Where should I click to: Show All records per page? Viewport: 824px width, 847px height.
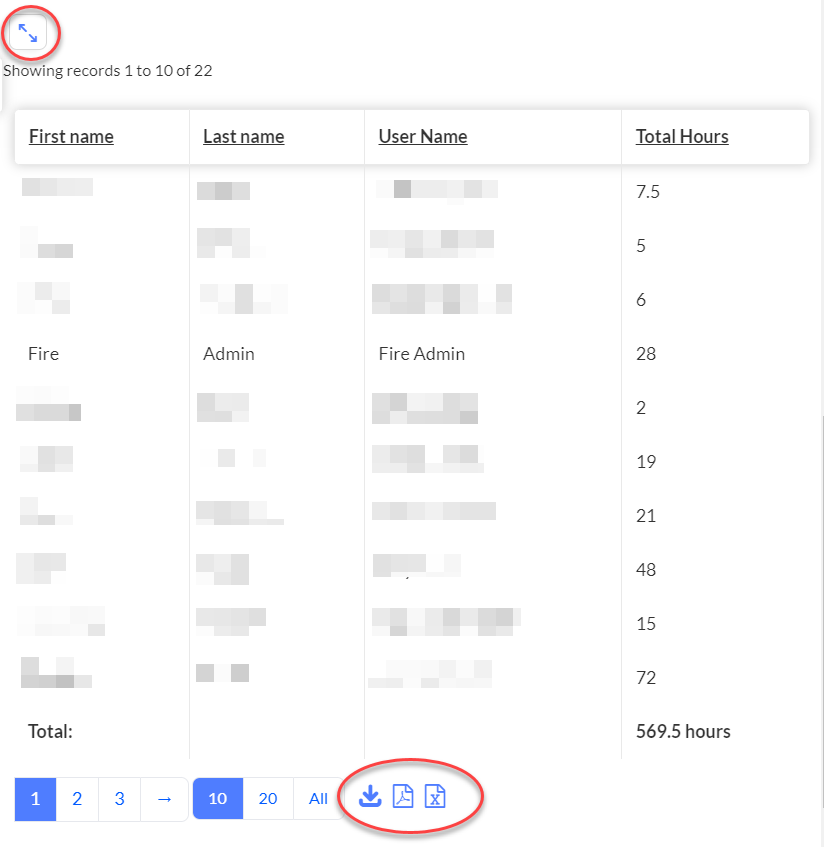click(x=318, y=799)
